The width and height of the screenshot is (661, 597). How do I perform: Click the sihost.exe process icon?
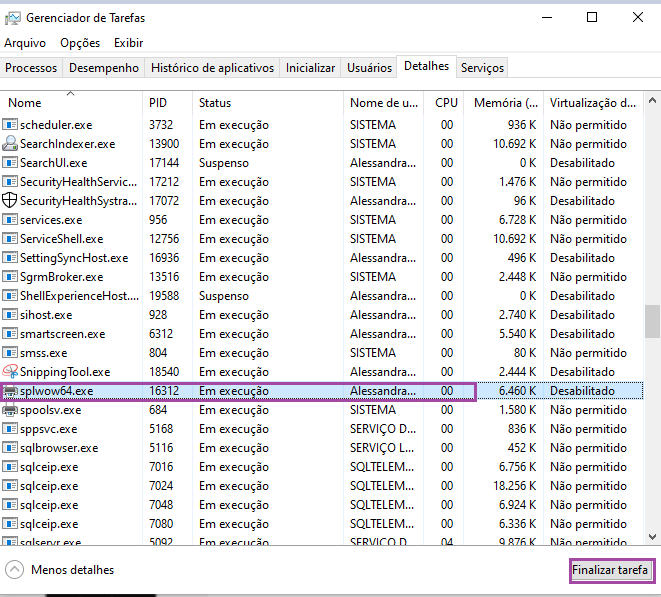coord(10,315)
